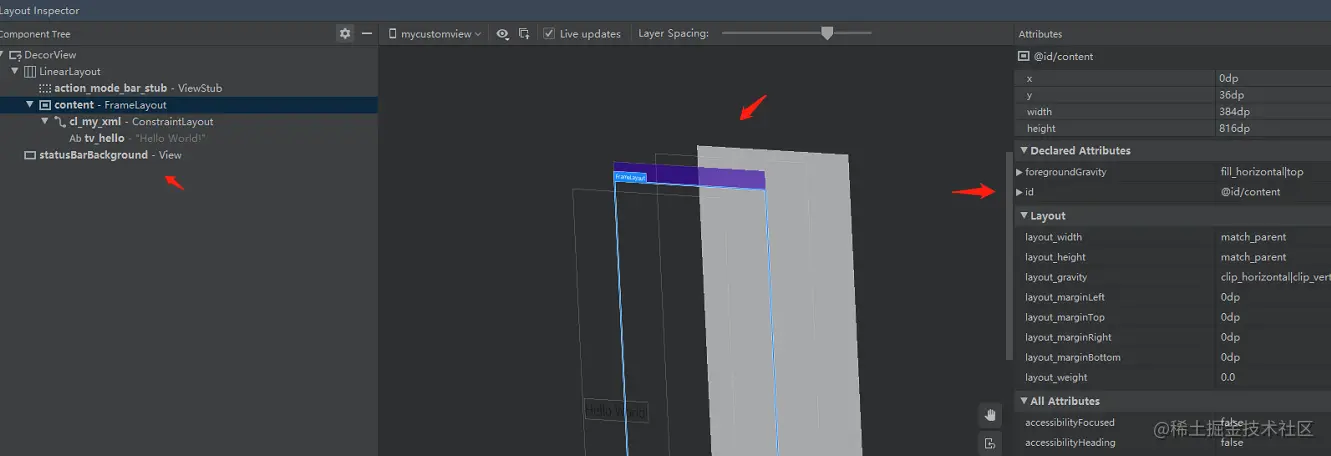Screen dimensions: 1331x456
Task: Click the load overlay icon
Action: click(524, 33)
